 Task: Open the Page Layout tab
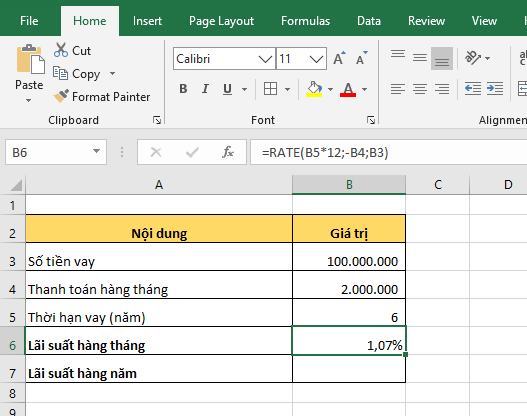(221, 21)
